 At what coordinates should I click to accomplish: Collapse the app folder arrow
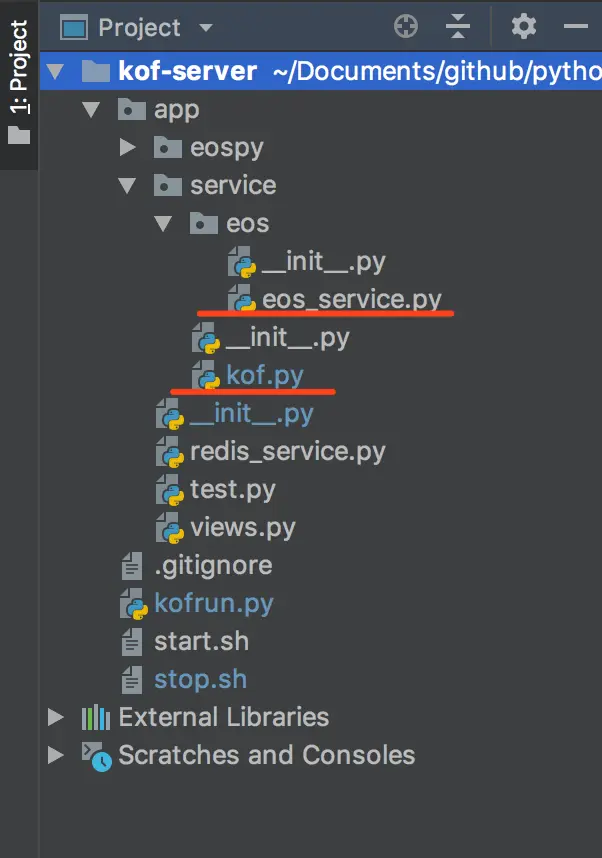pyautogui.click(x=91, y=110)
